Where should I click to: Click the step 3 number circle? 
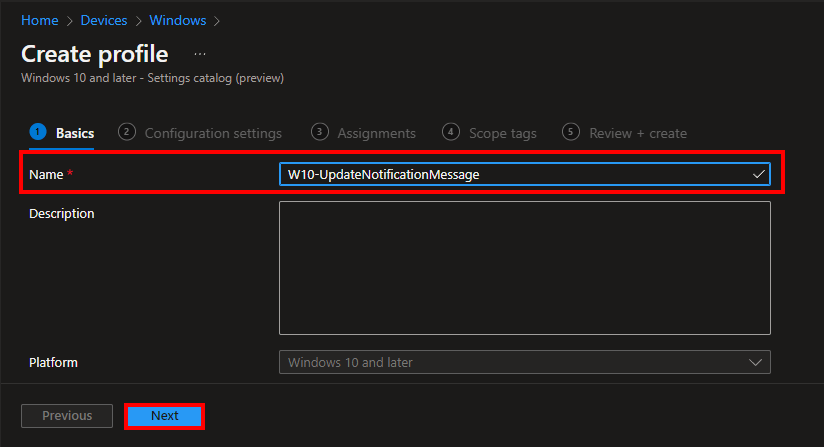point(320,132)
